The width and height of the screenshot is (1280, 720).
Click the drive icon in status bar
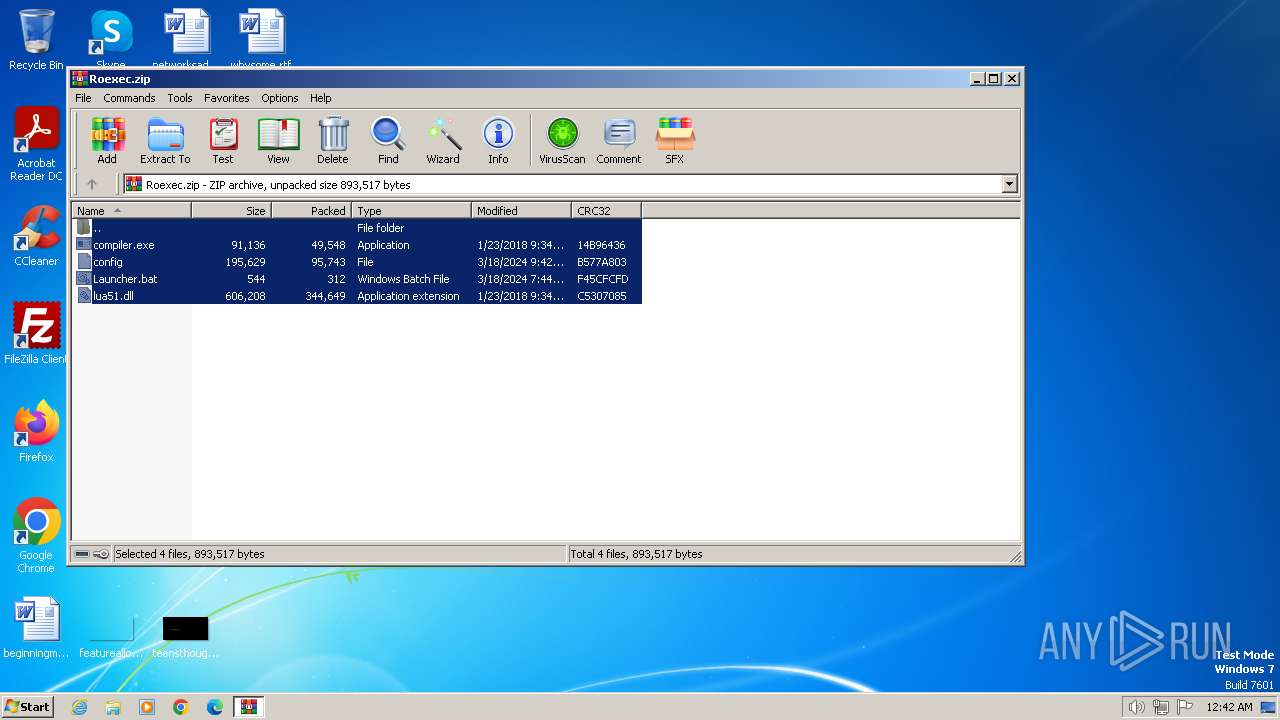pyautogui.click(x=82, y=554)
